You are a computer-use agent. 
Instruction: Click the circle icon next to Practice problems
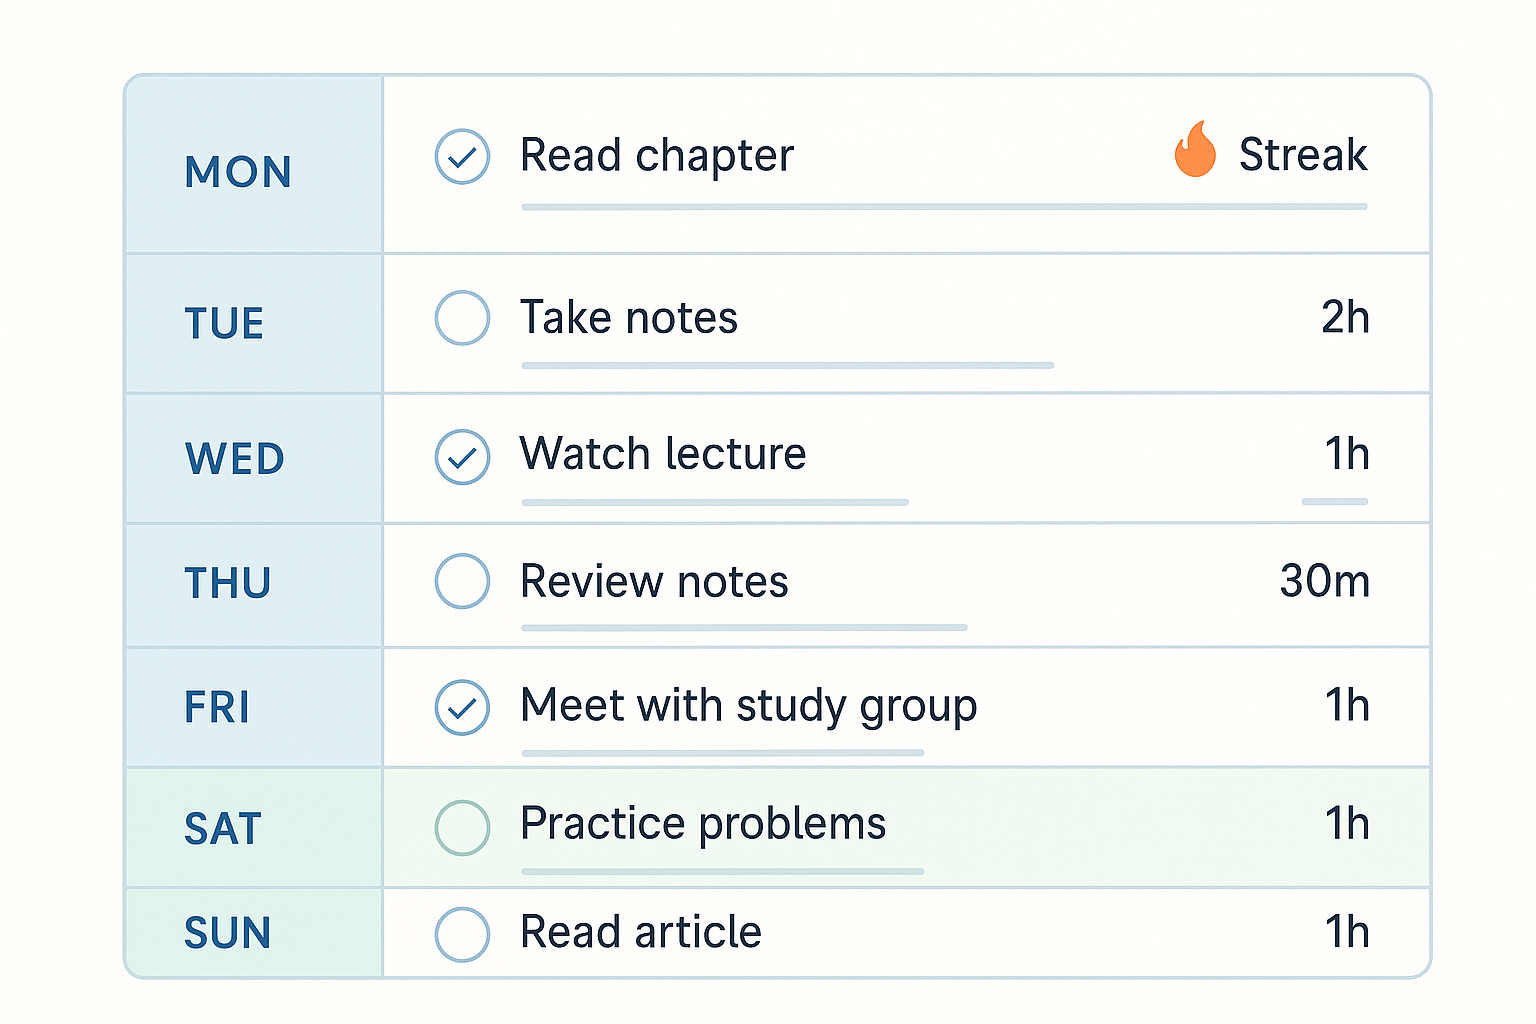(462, 828)
